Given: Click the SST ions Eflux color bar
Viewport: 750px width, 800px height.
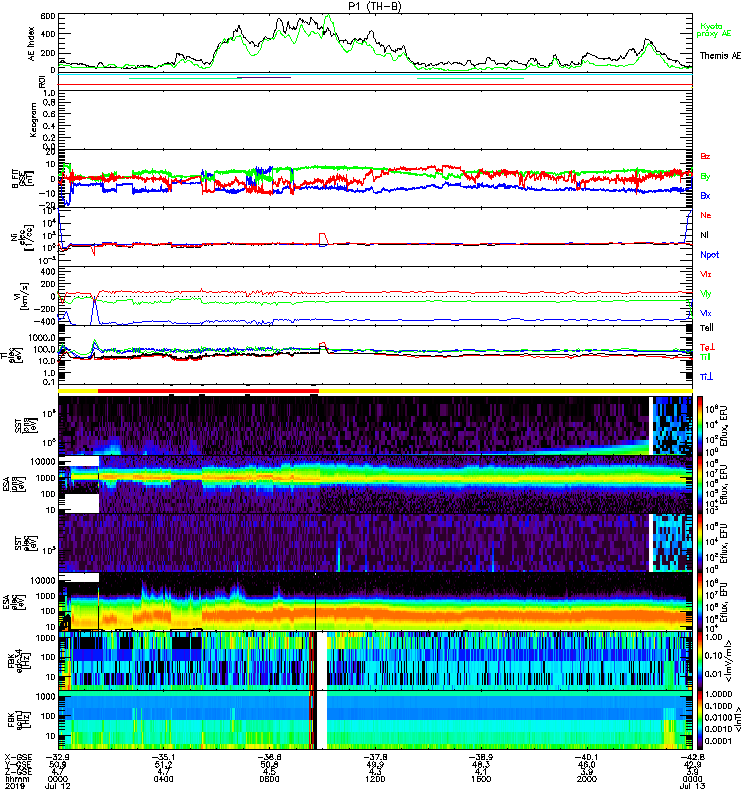Looking at the screenshot, I should click(699, 426).
